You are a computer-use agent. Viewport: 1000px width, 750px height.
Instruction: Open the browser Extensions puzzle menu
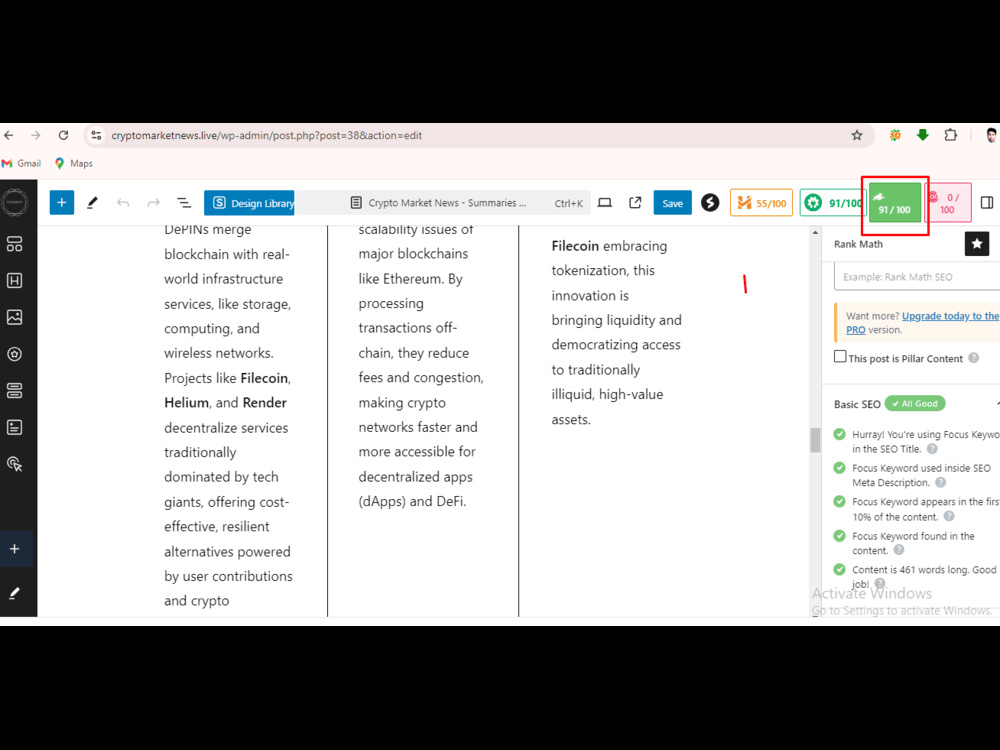click(950, 135)
